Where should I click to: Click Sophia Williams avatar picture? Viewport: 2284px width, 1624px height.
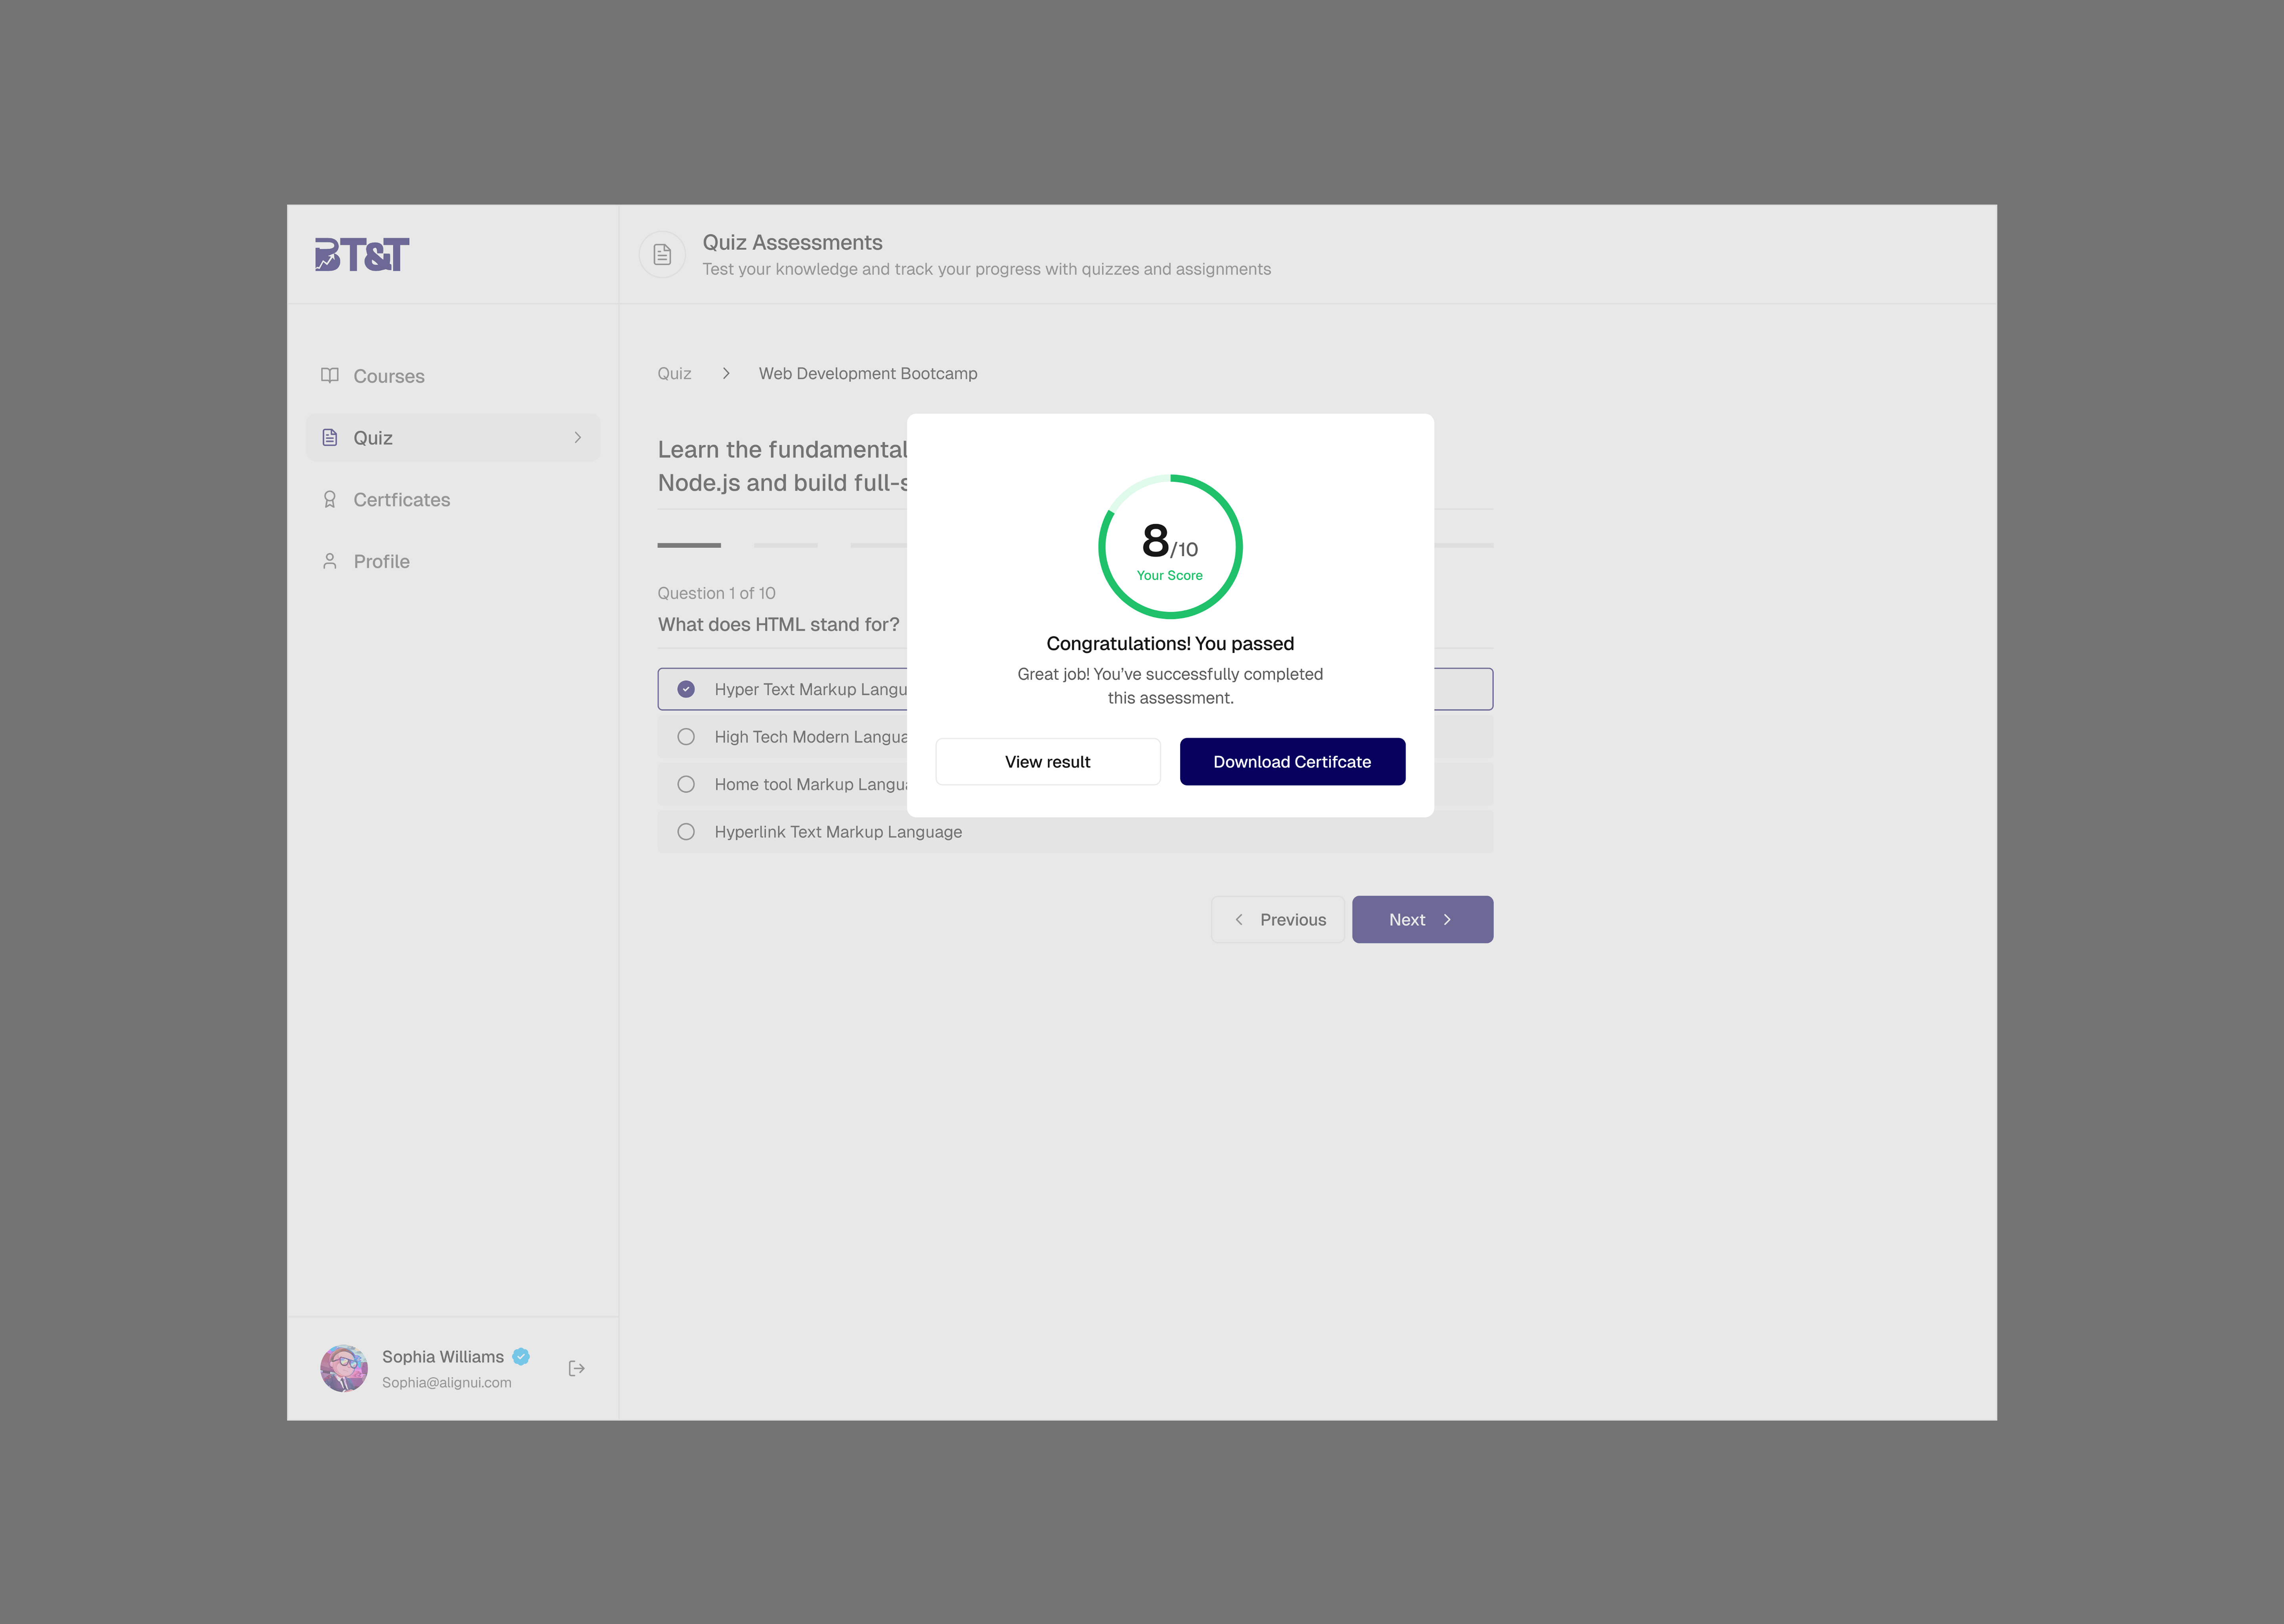344,1368
